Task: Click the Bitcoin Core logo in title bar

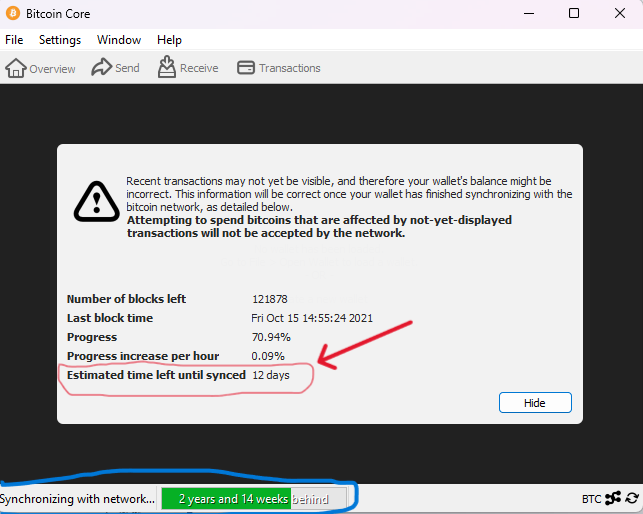Action: click(13, 14)
